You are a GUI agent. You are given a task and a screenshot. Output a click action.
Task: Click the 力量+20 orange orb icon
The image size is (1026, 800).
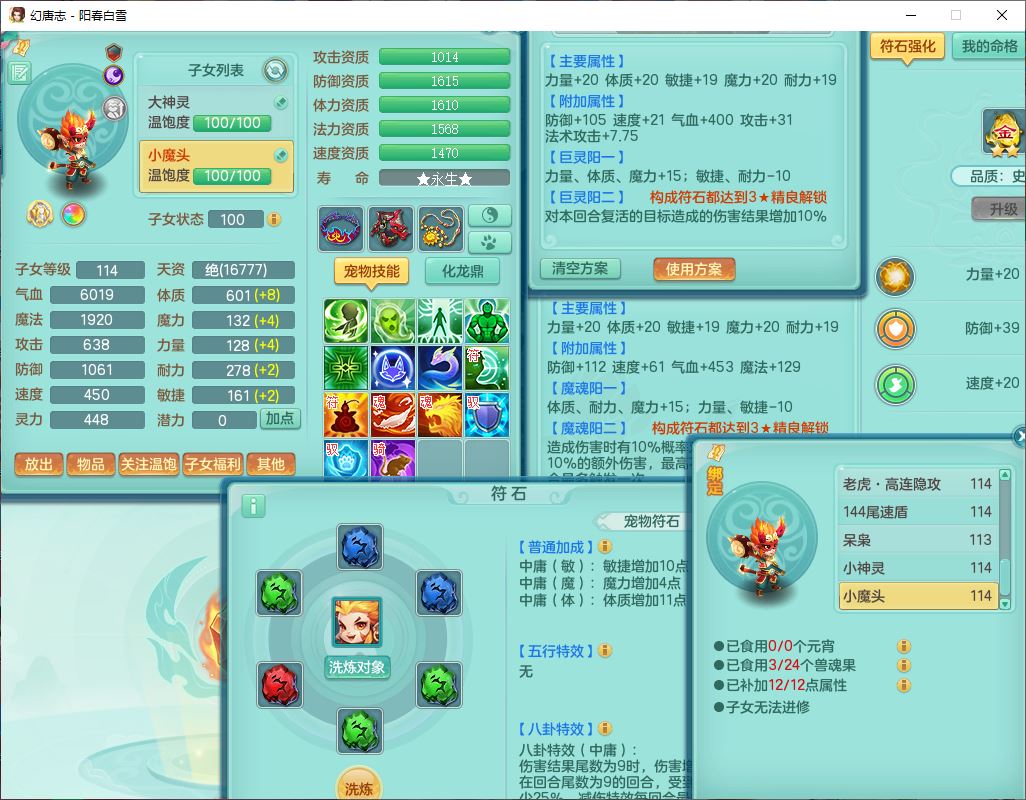[x=895, y=276]
